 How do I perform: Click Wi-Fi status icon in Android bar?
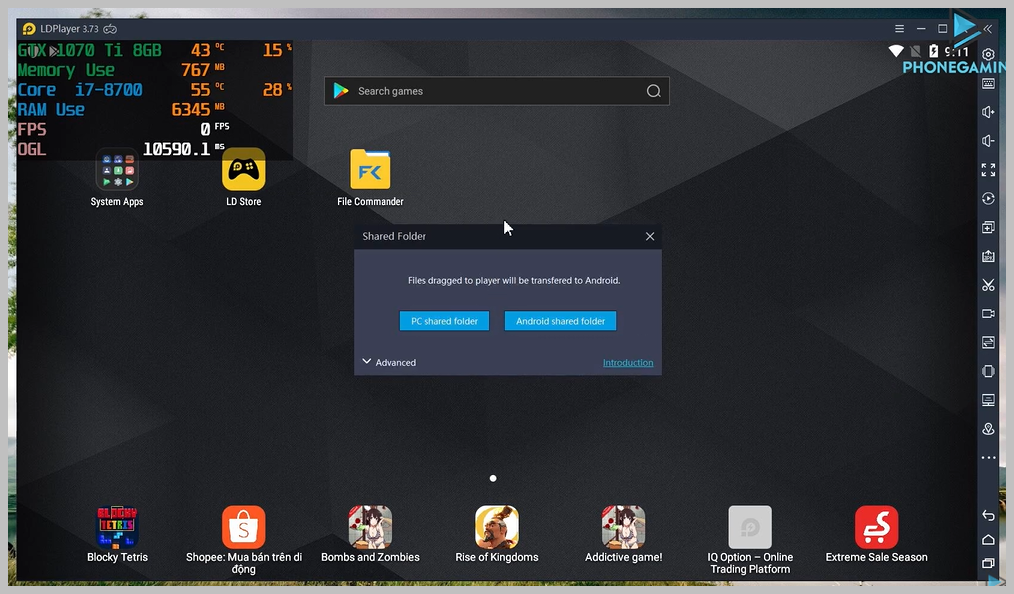pos(896,50)
